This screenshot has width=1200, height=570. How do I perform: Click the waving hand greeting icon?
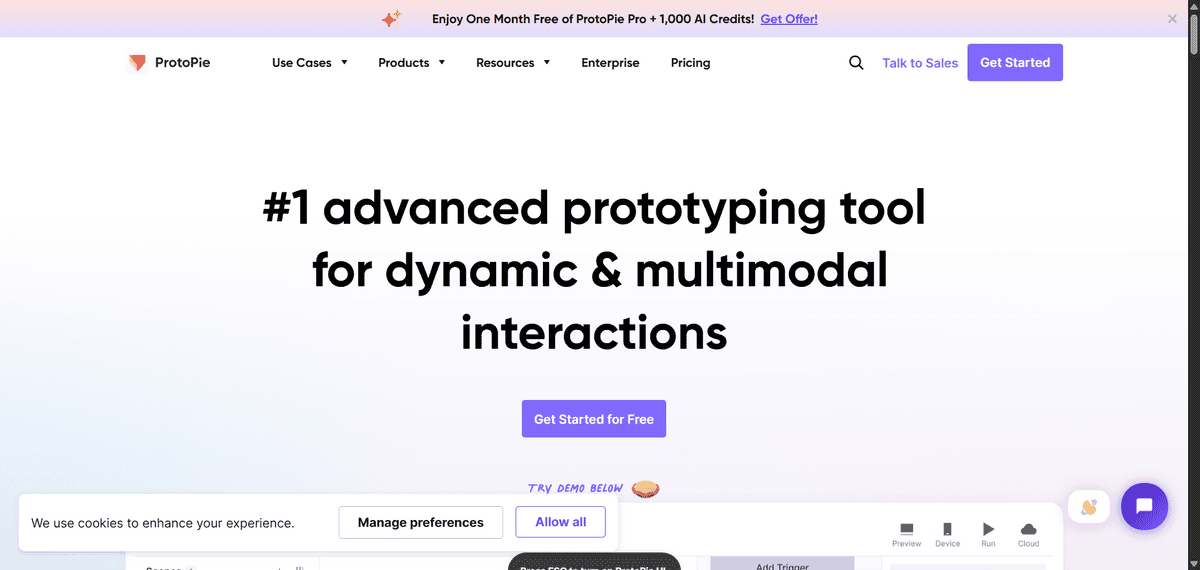tap(1089, 507)
